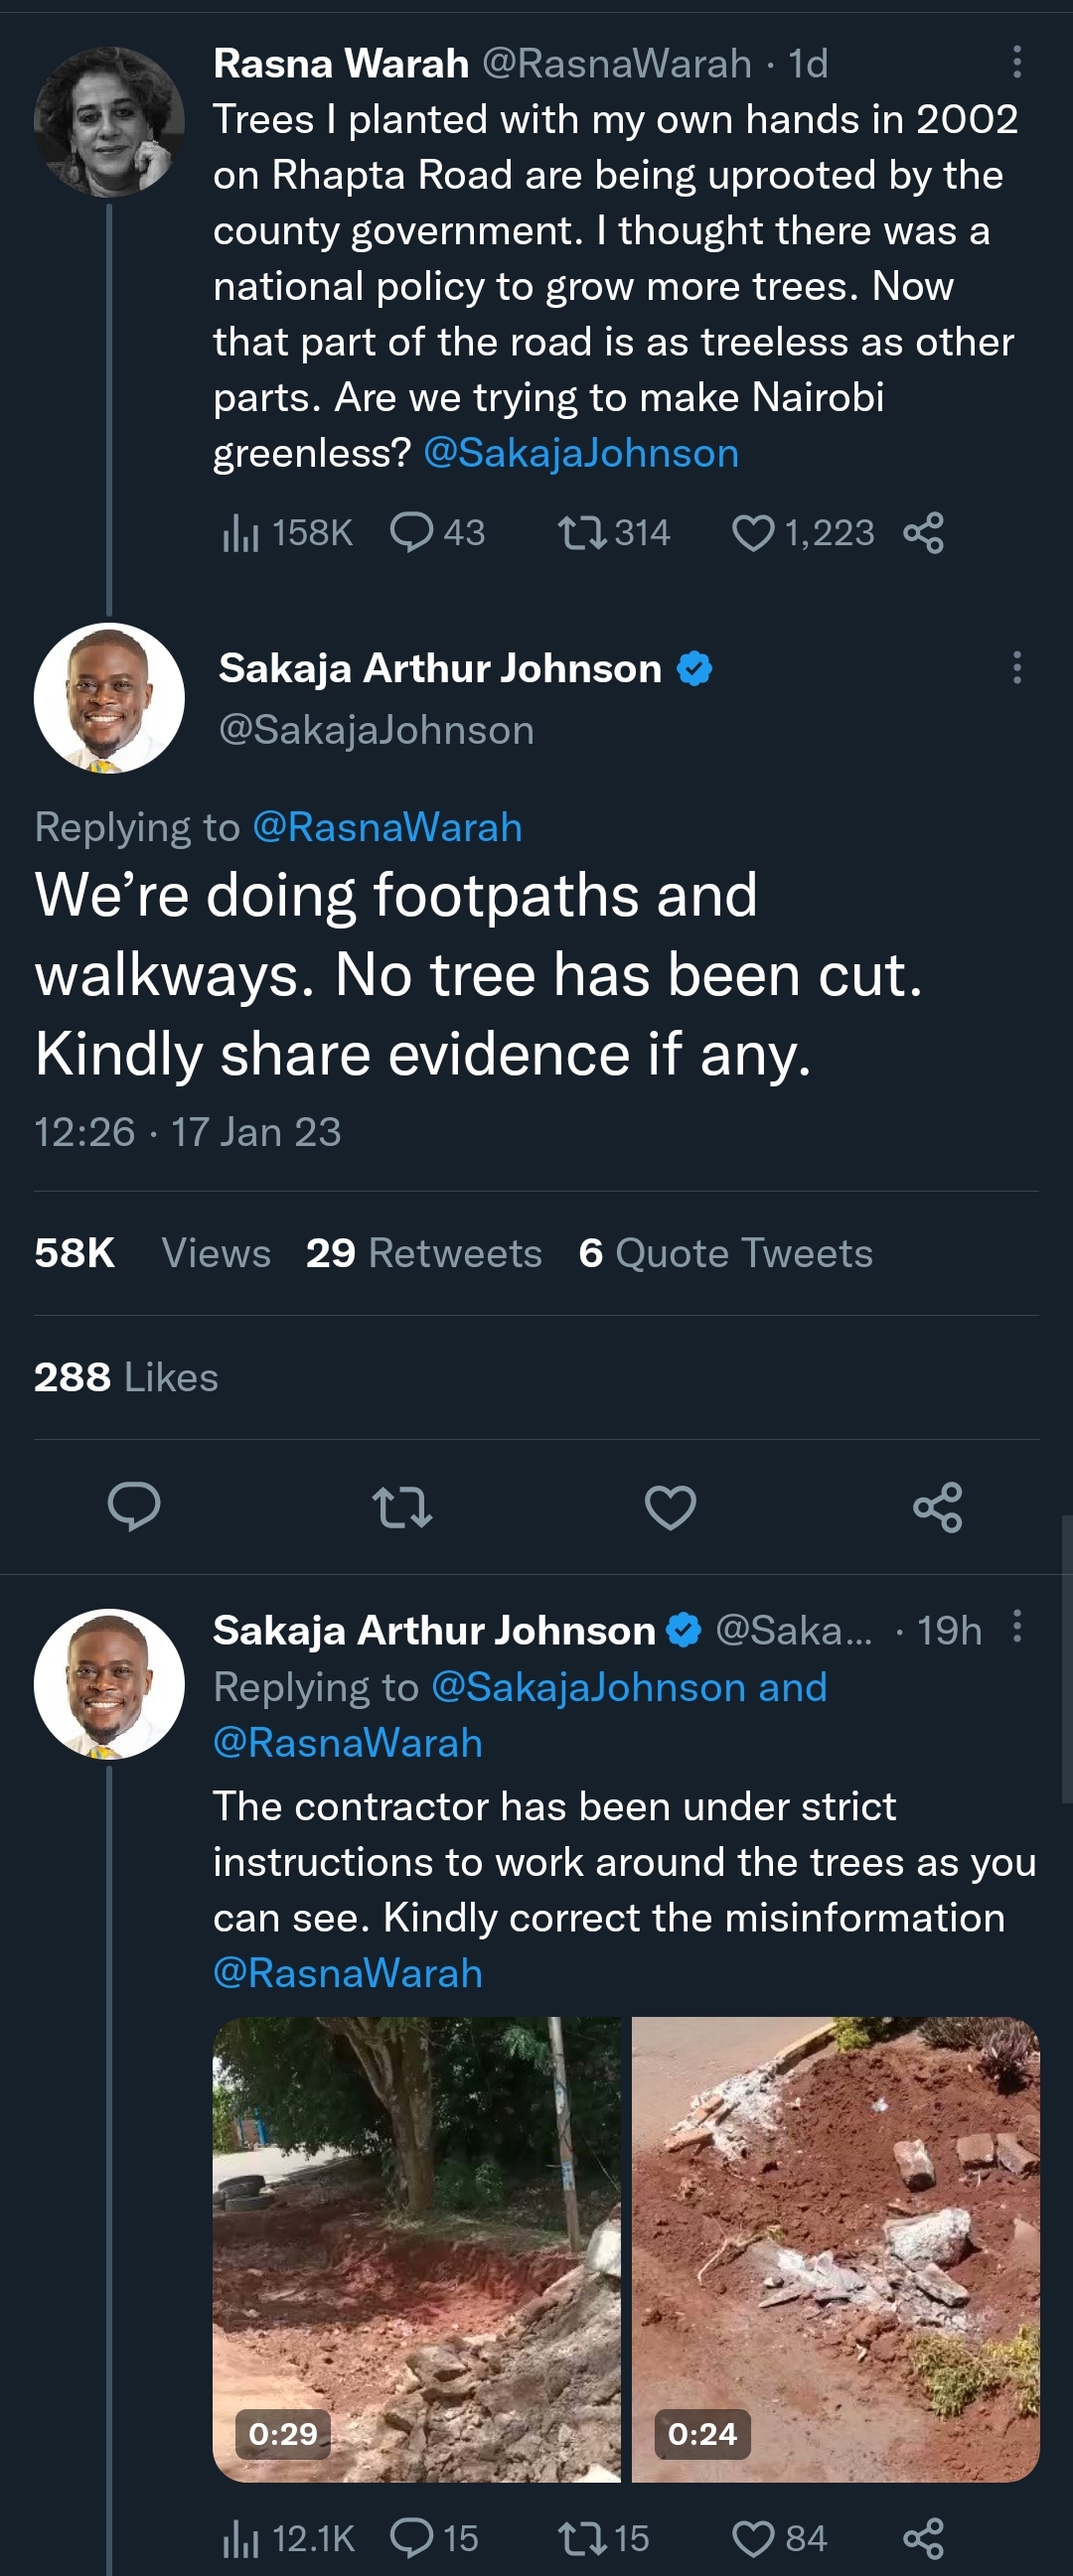Retweet Rasna Warah's tree tweet

582,533
